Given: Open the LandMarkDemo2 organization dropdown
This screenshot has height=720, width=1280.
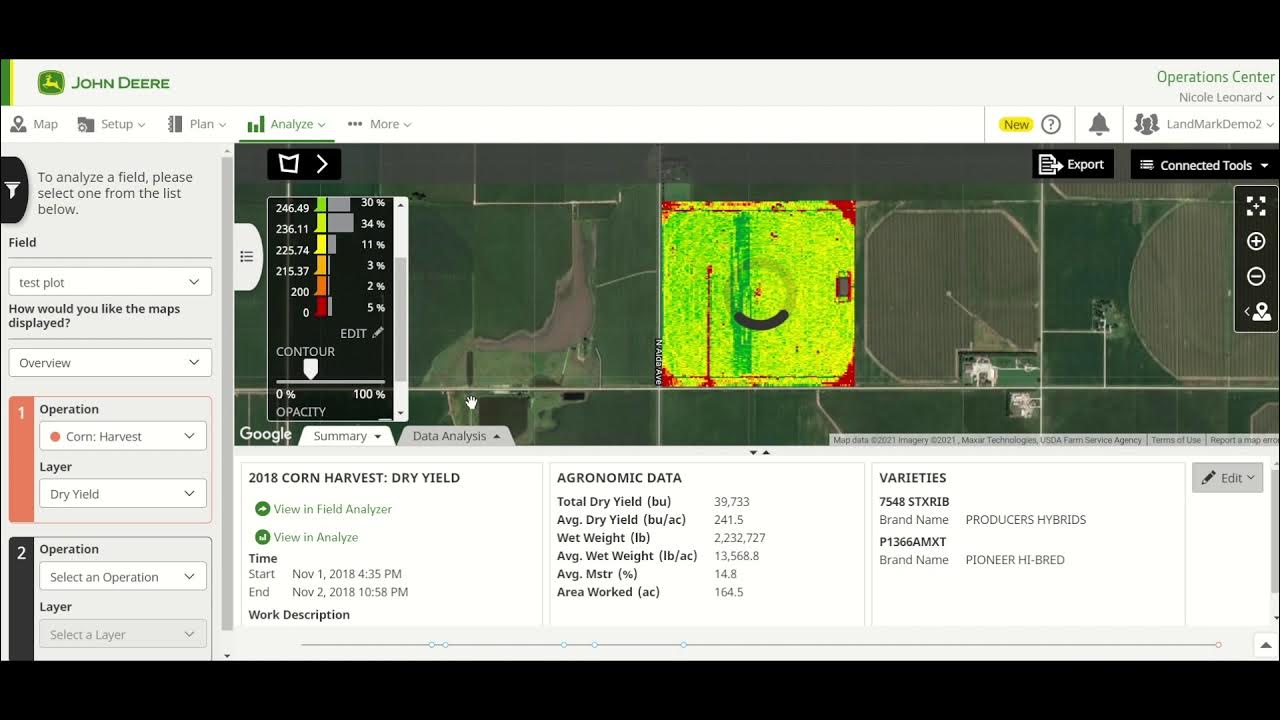Looking at the screenshot, I should (1205, 124).
